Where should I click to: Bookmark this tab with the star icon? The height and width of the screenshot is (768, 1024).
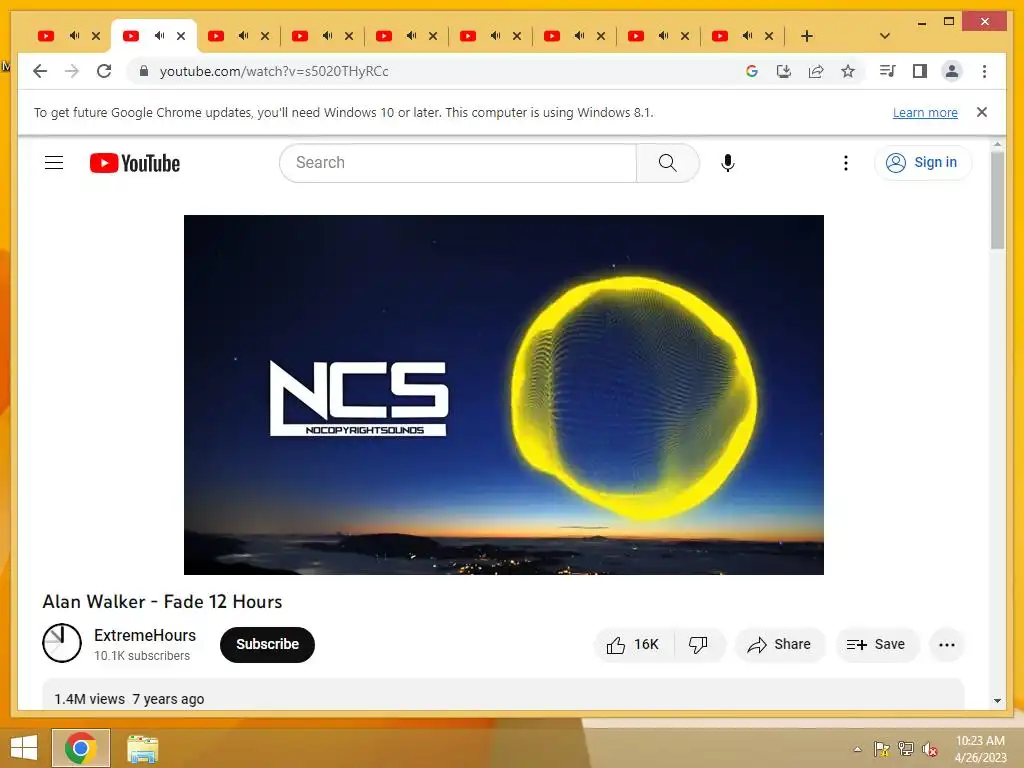(x=848, y=71)
